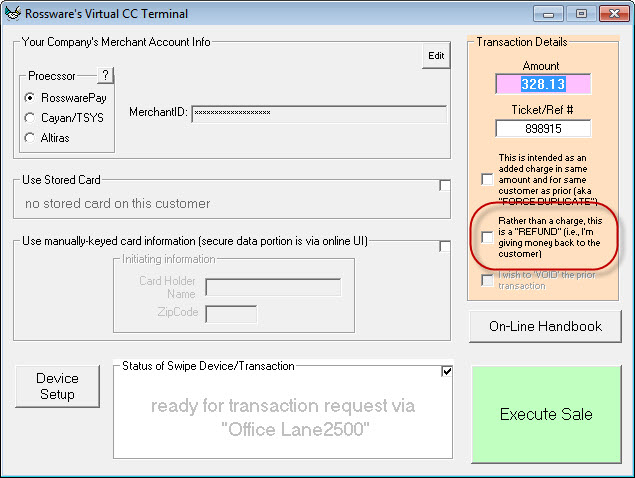
Task: Select the Cayan/TSYS processor option
Action: coord(31,118)
